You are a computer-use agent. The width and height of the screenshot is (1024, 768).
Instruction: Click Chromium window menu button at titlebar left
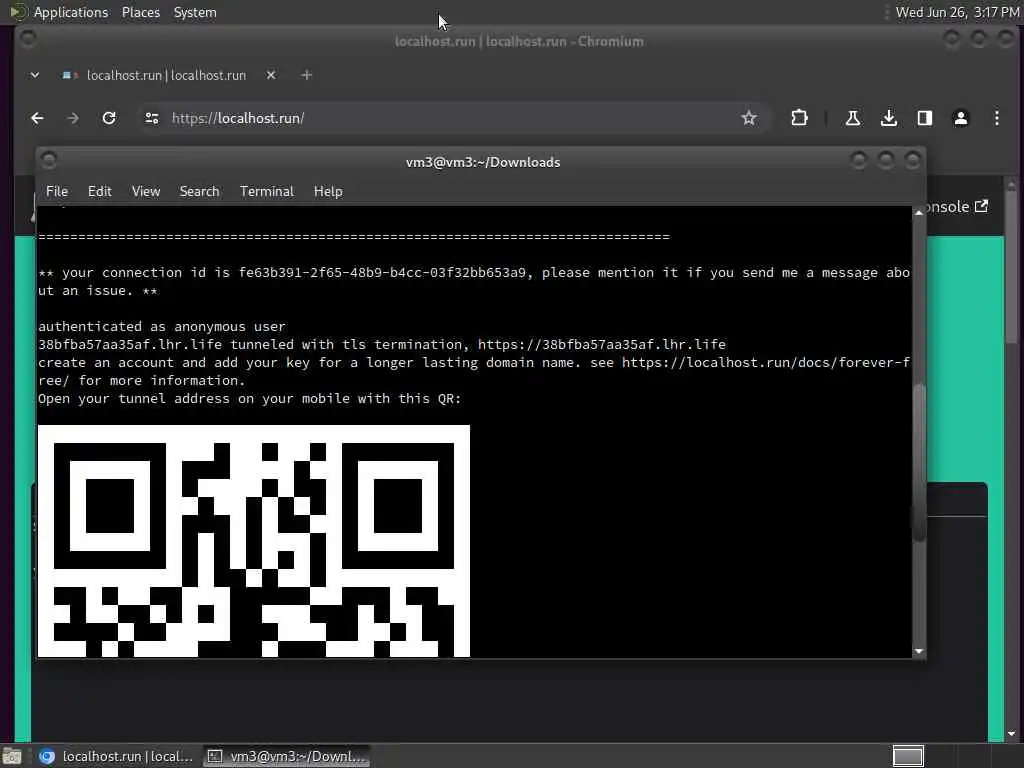[x=27, y=39]
